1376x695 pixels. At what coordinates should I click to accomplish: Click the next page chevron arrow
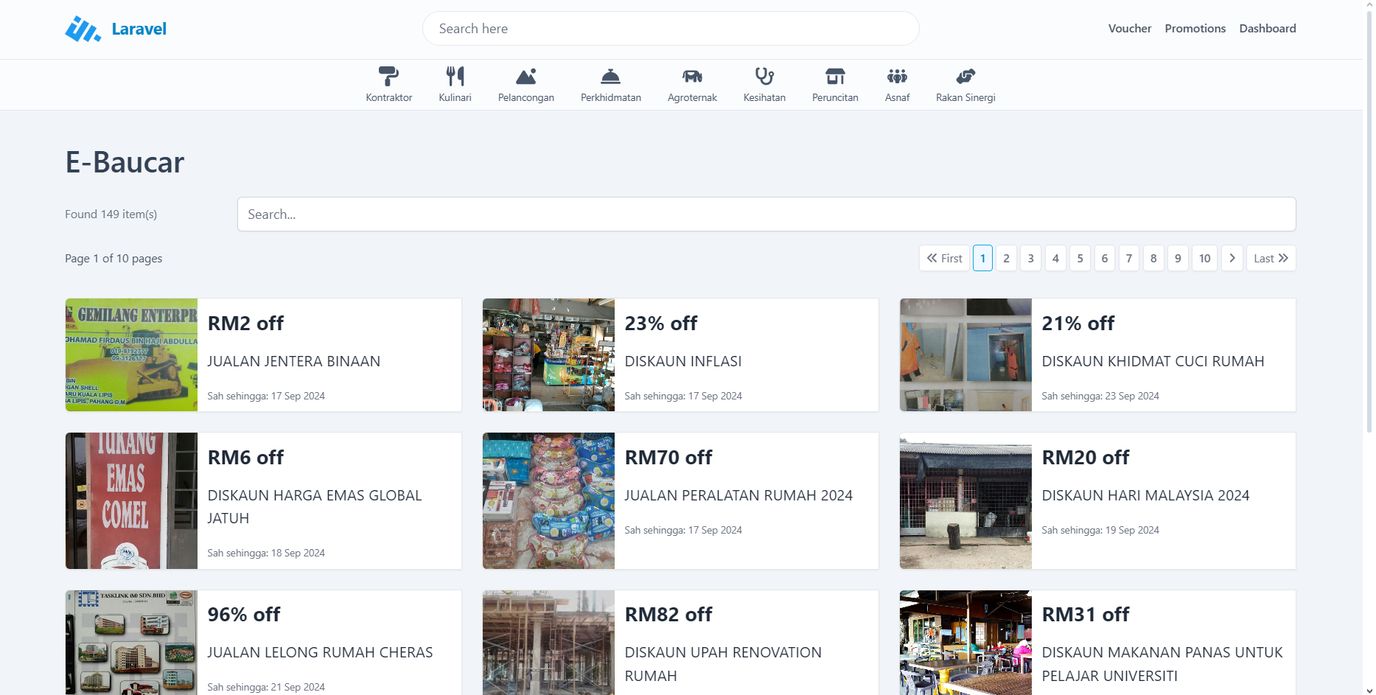[1232, 258]
